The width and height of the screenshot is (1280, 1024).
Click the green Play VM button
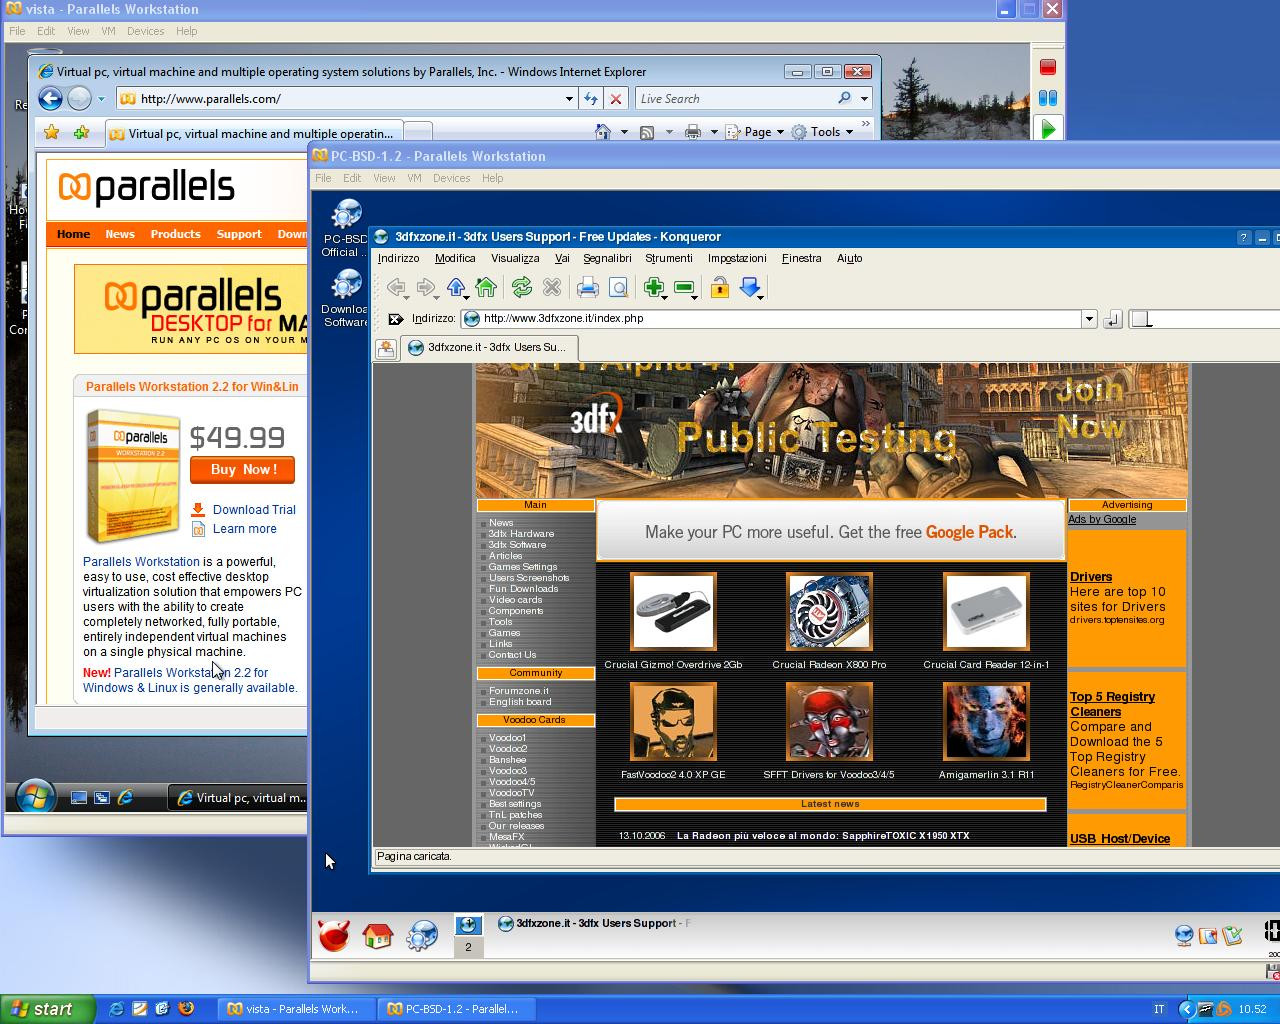(1047, 129)
